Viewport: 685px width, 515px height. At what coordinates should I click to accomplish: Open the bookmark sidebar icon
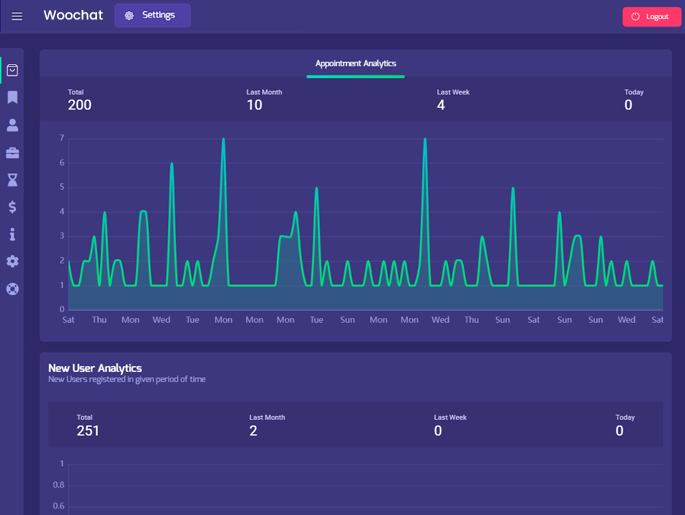point(12,98)
